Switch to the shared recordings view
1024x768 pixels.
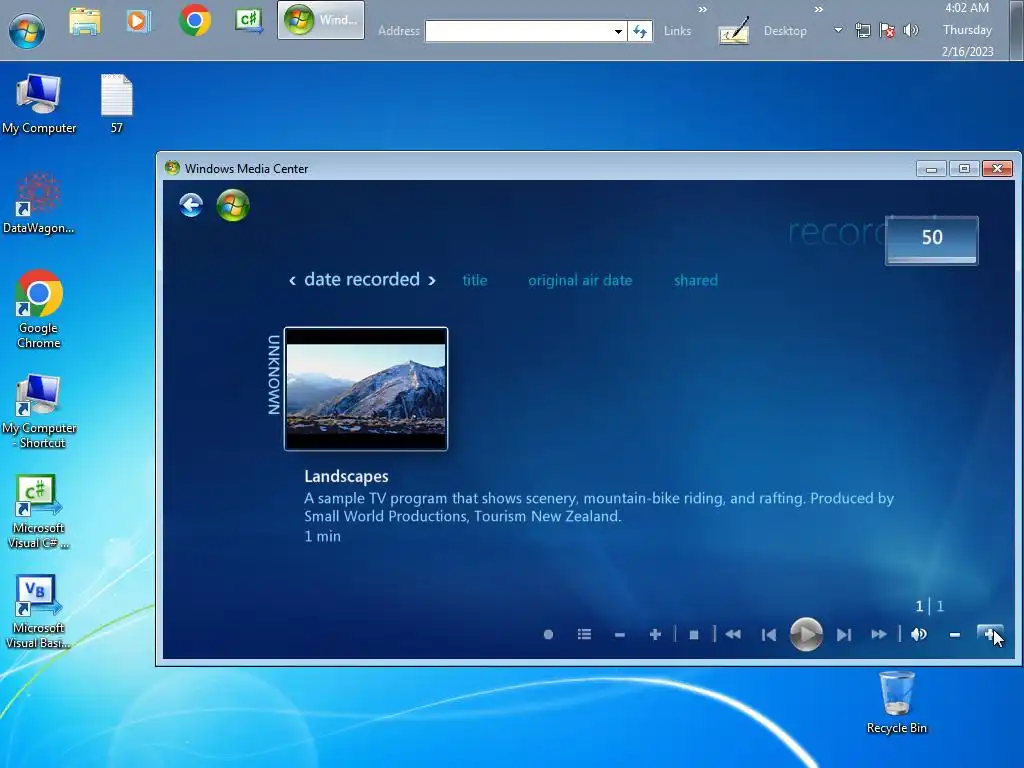tap(696, 280)
